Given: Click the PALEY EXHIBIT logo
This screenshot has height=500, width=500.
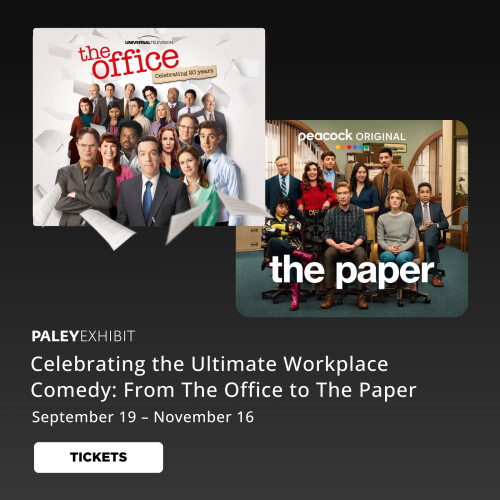Looking at the screenshot, I should pyautogui.click(x=83, y=336).
